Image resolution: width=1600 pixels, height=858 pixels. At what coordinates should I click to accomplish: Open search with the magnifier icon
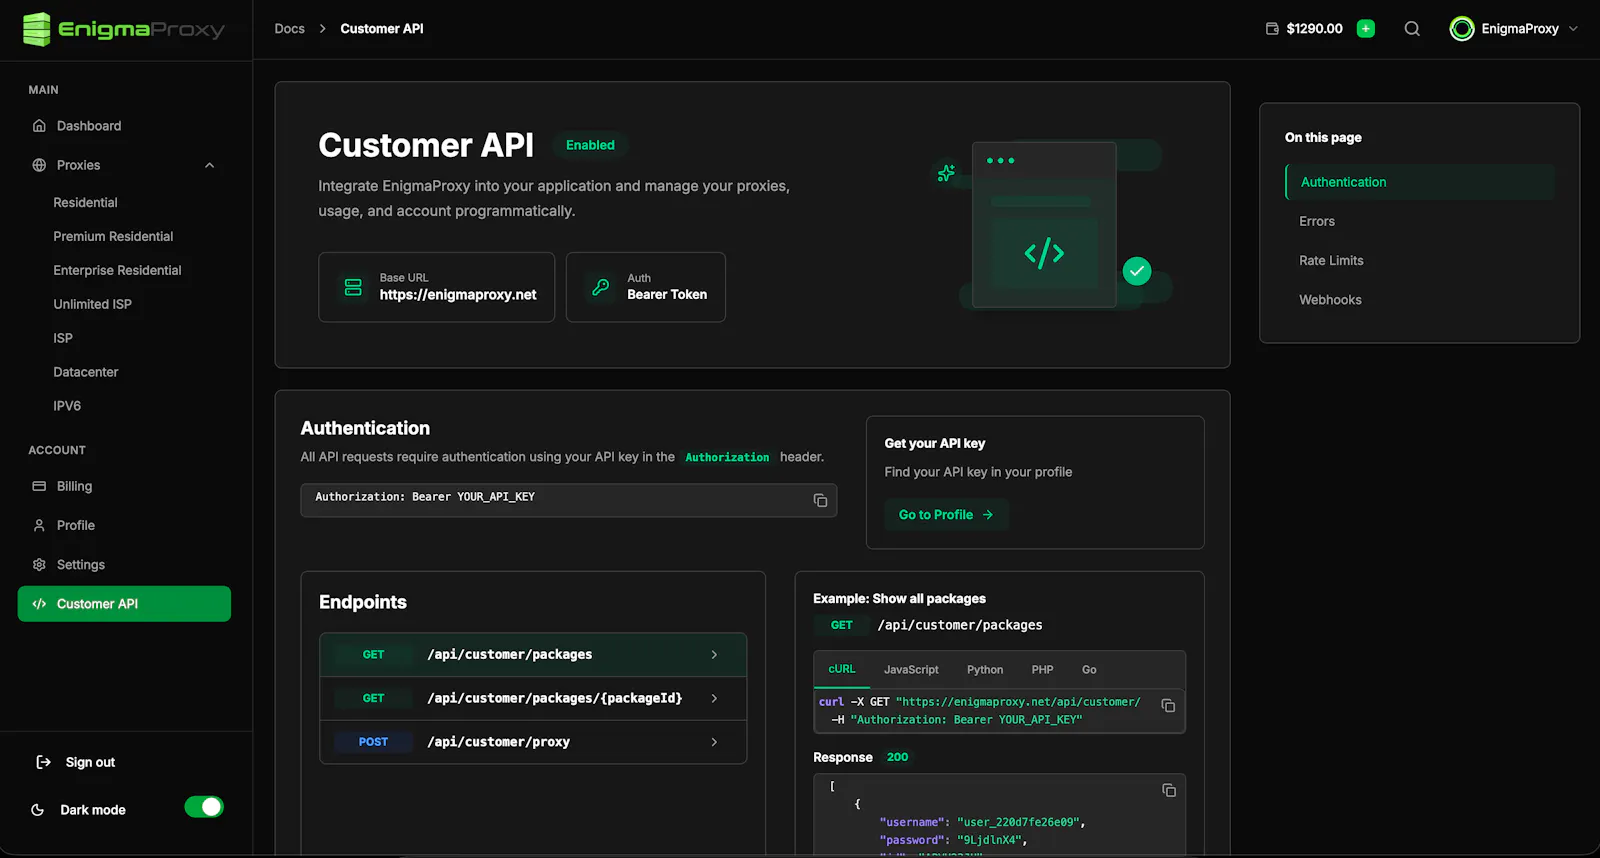[1412, 29]
